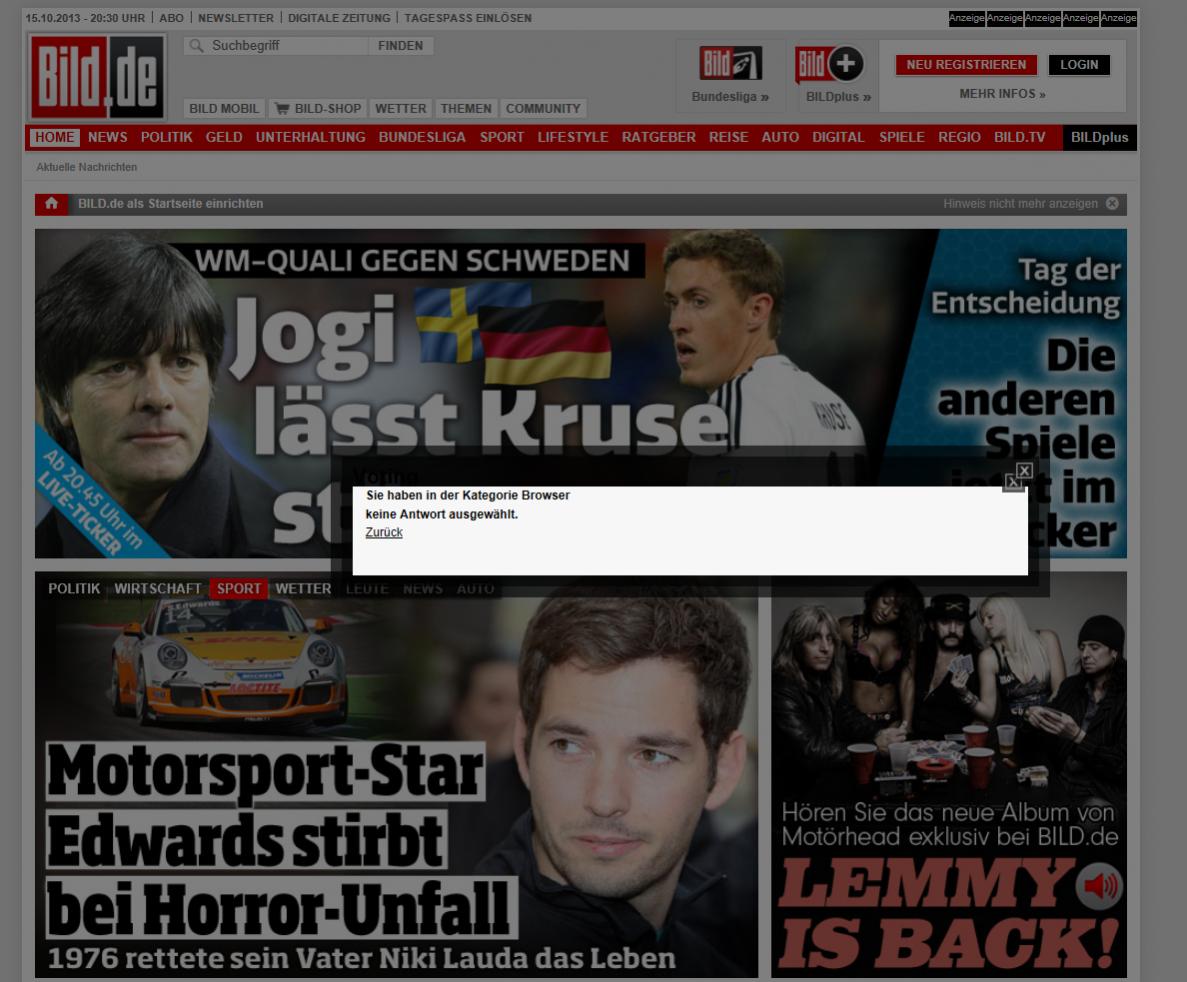Viewport: 1187px width, 982px height.
Task: Select HOME in main navigation
Action: pos(55,137)
